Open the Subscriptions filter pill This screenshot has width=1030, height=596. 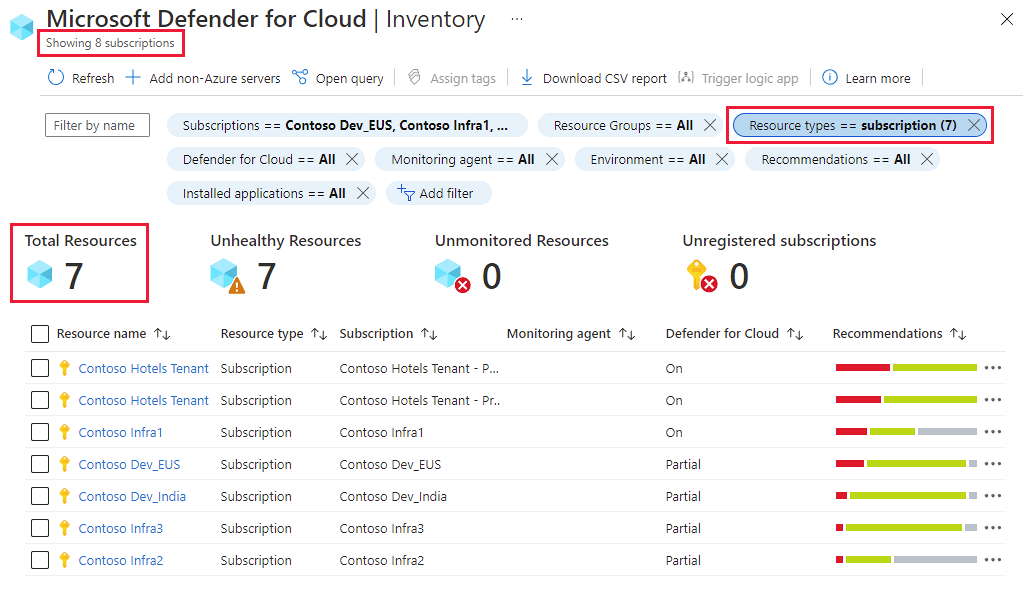[347, 125]
